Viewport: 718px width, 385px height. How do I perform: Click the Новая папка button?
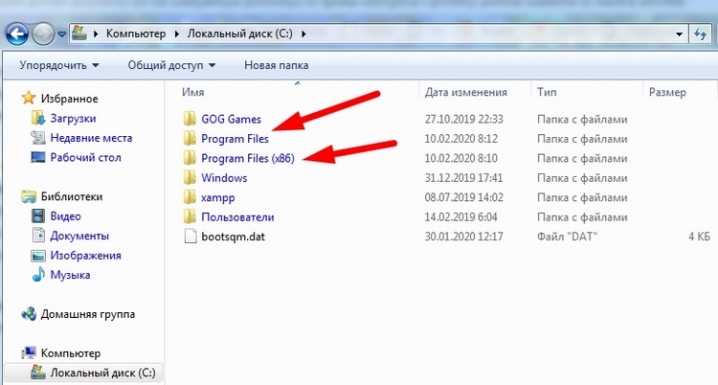[x=276, y=65]
